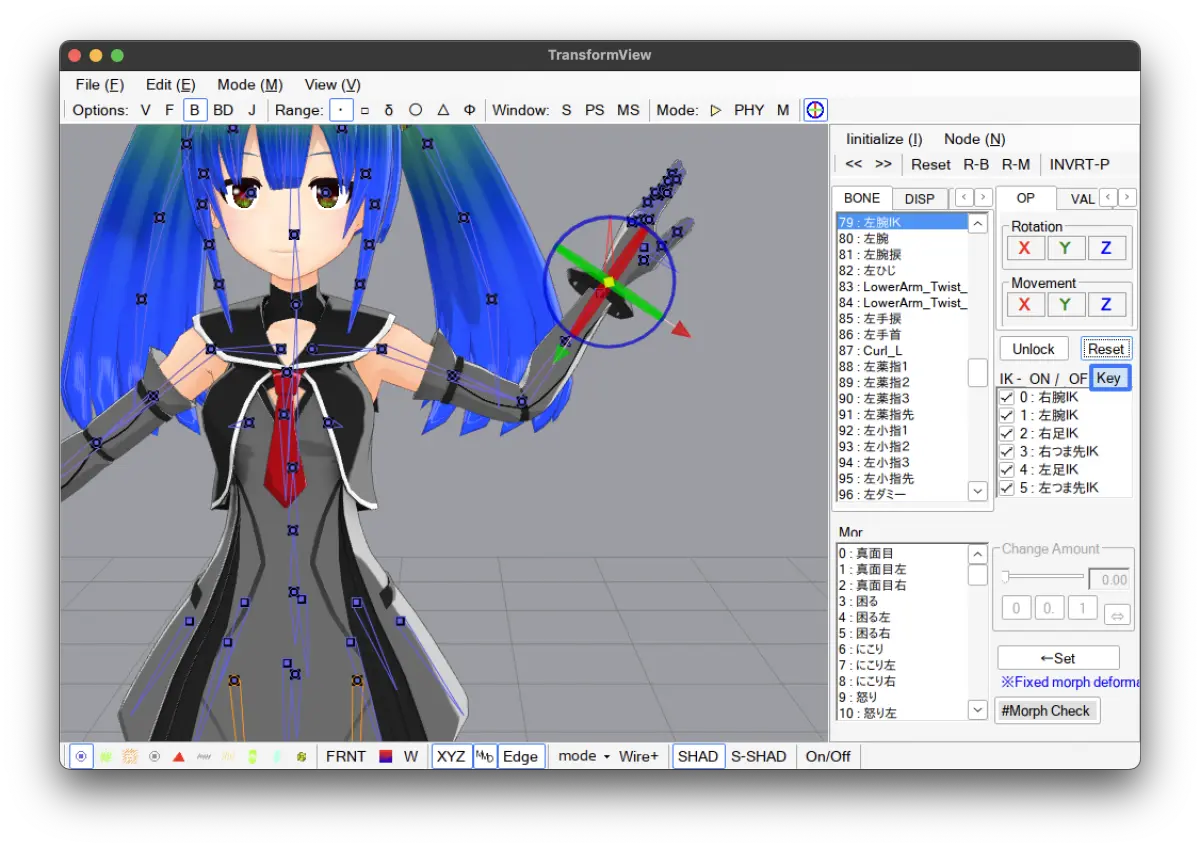Click the green capsule icon in bottom toolbar
This screenshot has height=848, width=1200.
252,756
